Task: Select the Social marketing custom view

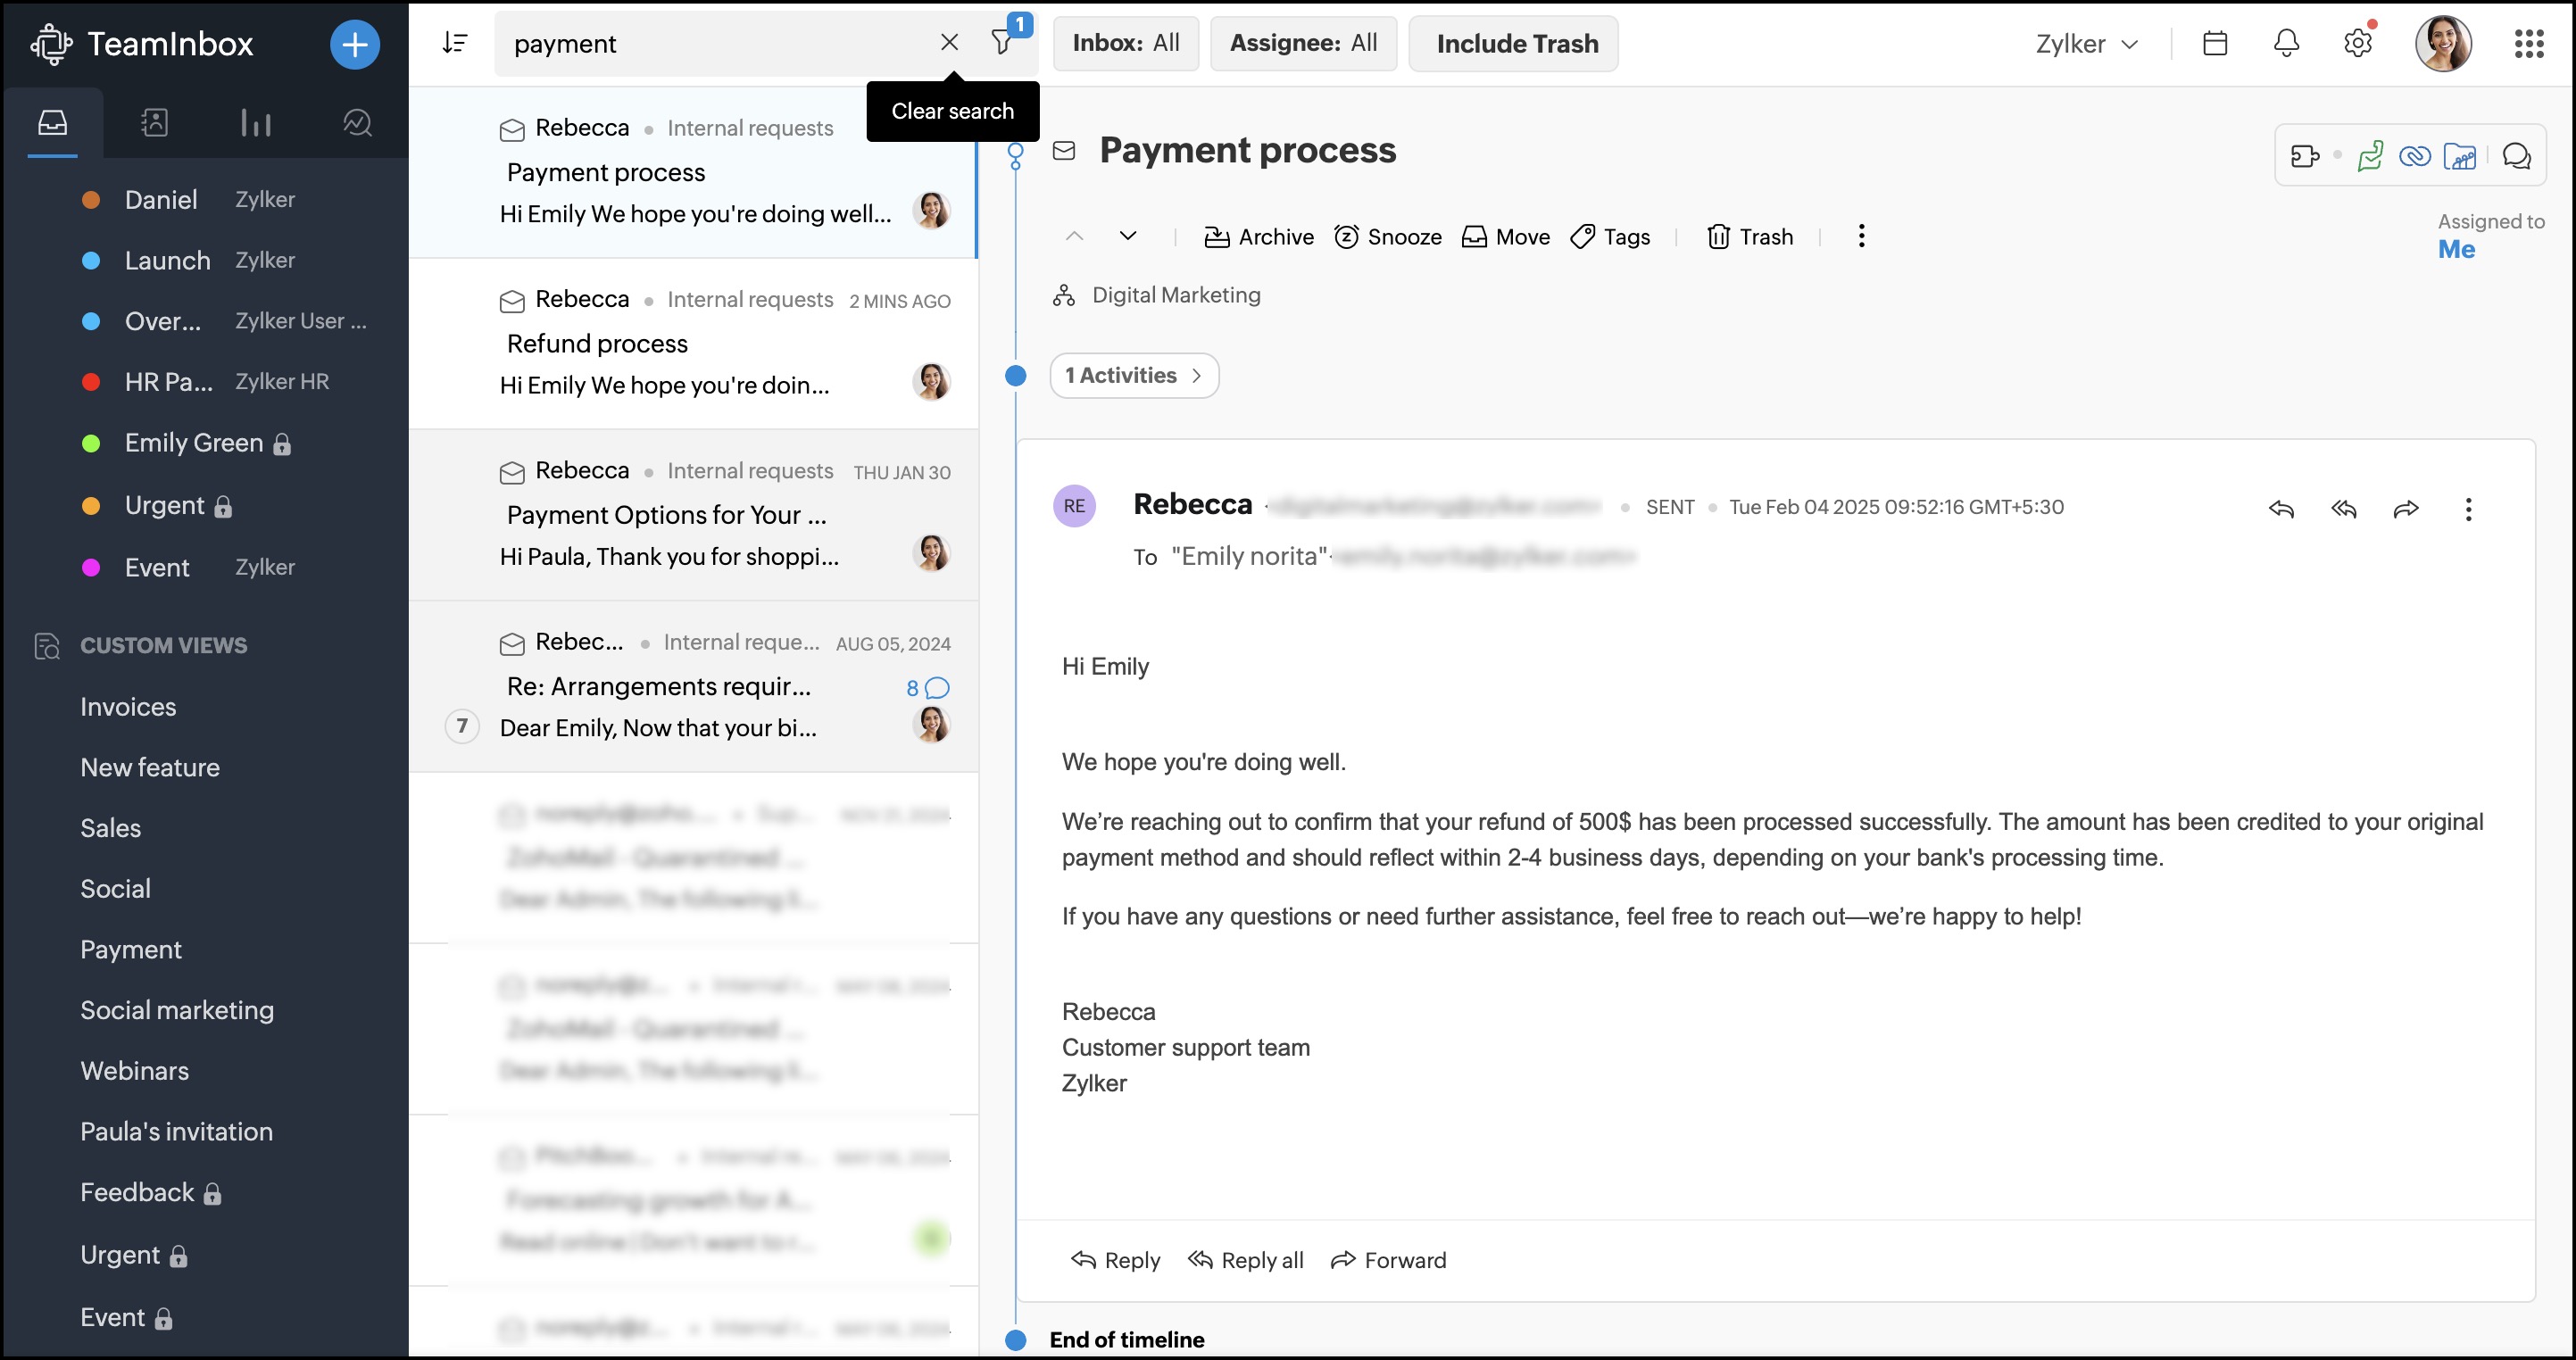Action: tap(177, 1010)
